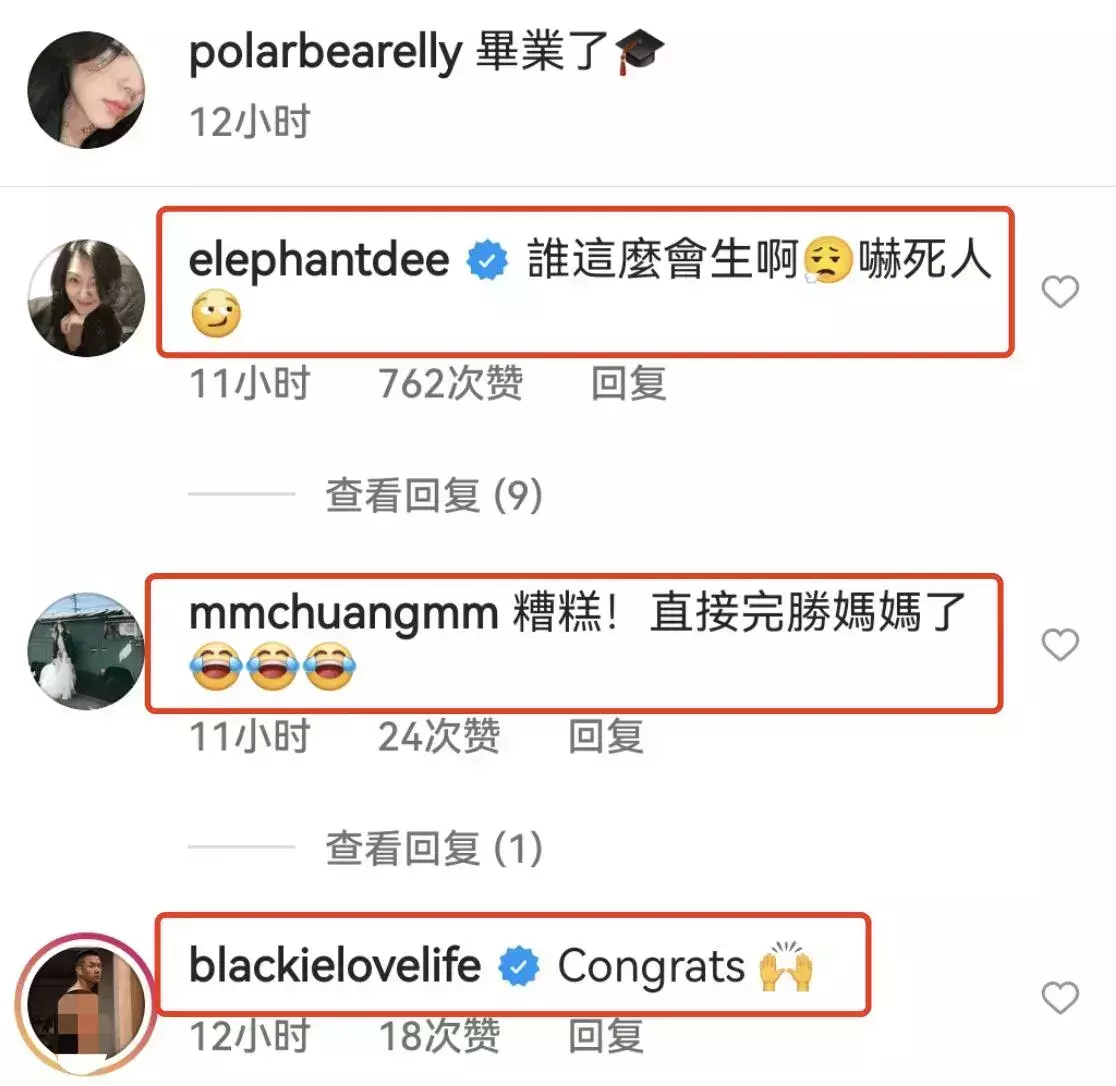Screen dimensions: 1116x1086
Task: Open the elephantdee username link
Action: point(319,259)
